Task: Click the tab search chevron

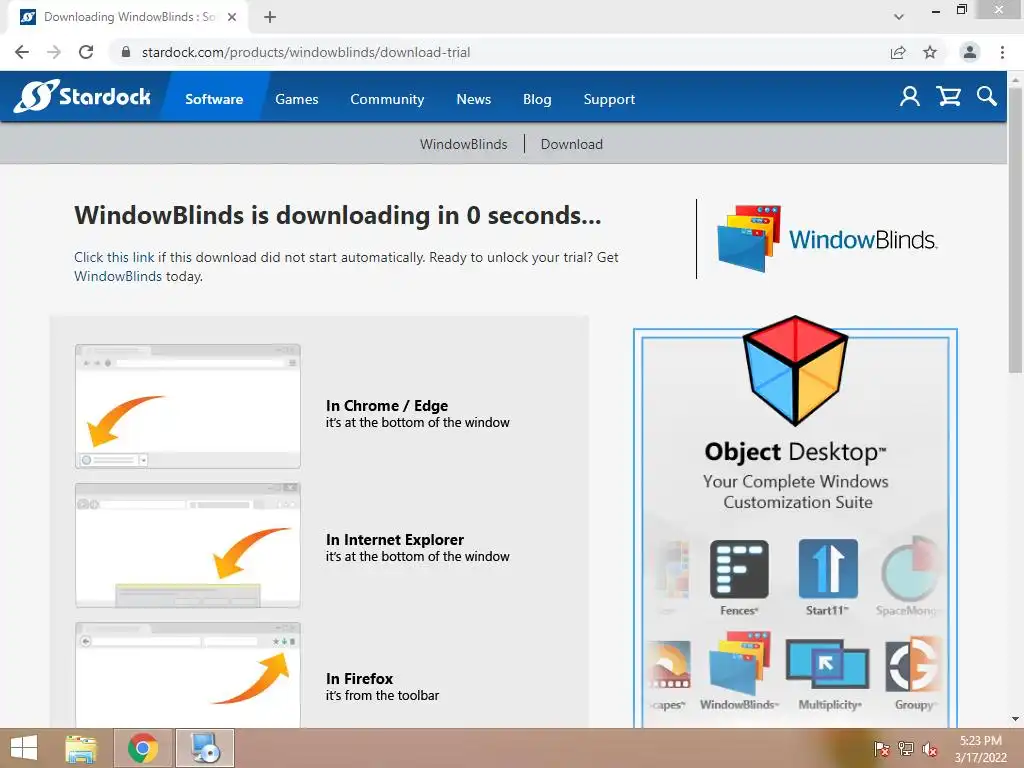Action: pos(899,17)
